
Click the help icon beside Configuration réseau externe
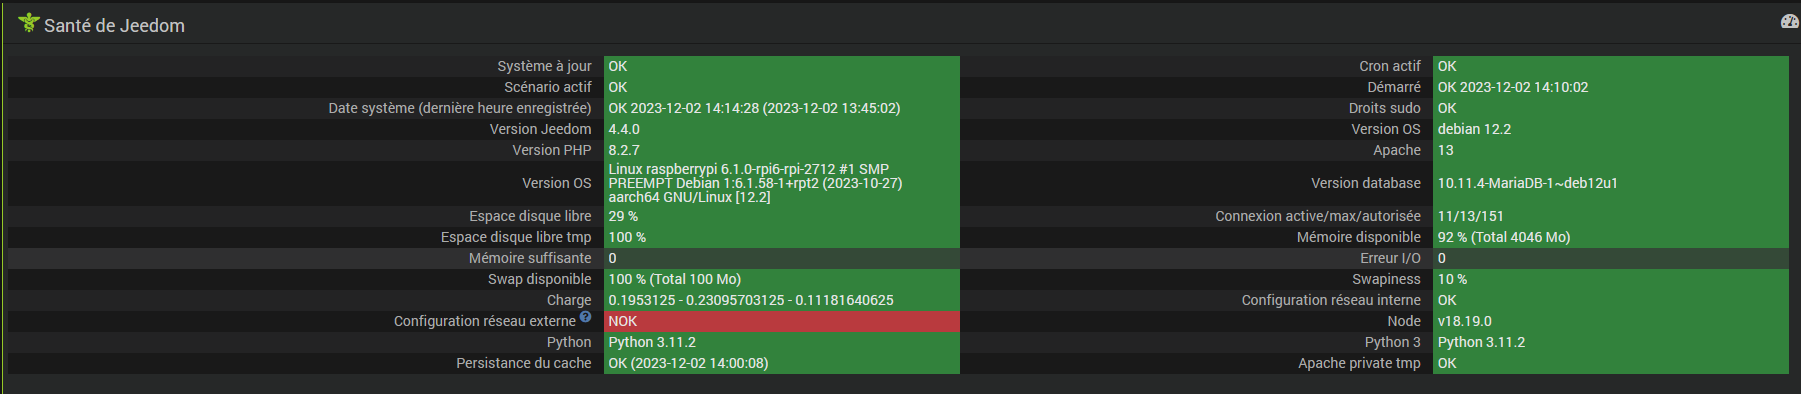[585, 317]
